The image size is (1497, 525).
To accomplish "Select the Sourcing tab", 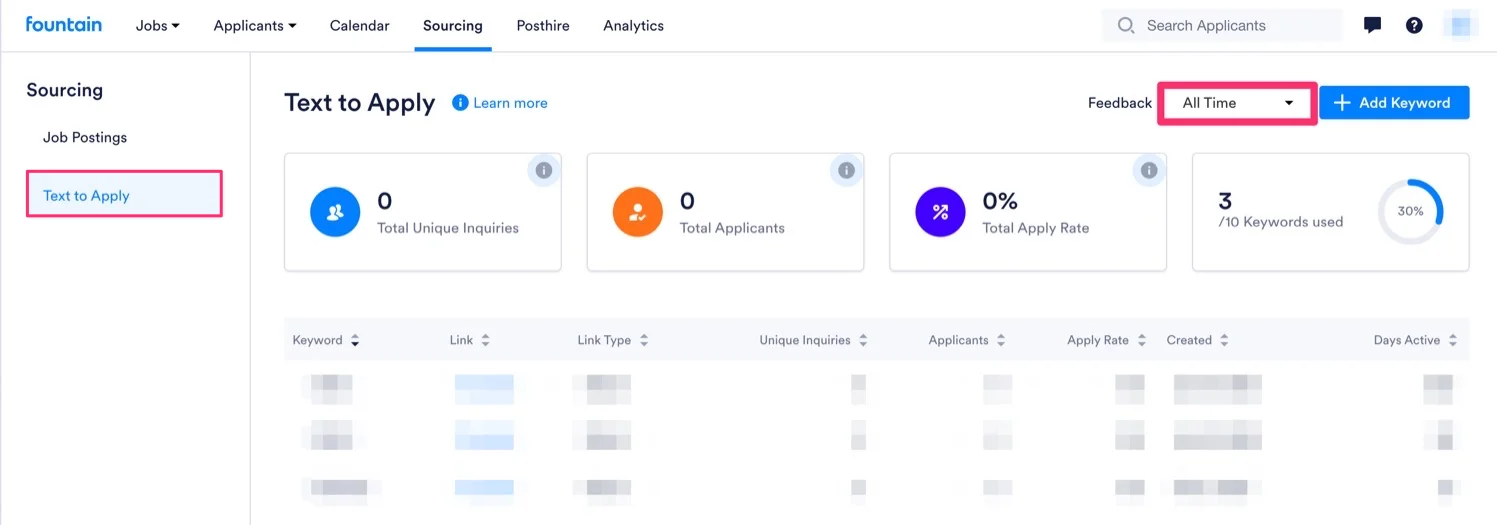I will point(453,26).
